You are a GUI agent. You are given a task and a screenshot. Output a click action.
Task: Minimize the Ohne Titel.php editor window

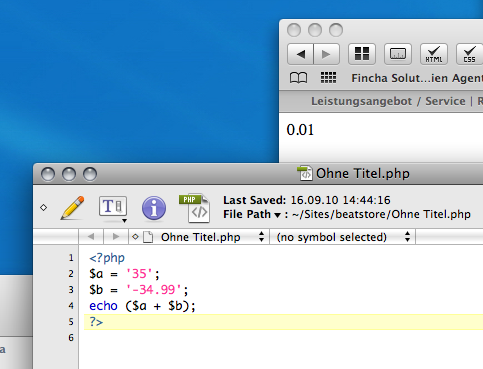pos(69,174)
